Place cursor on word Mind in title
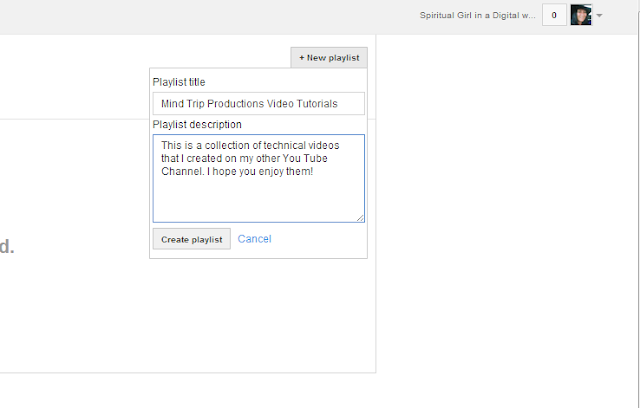Screen dimensions: 640x408 point(172,104)
